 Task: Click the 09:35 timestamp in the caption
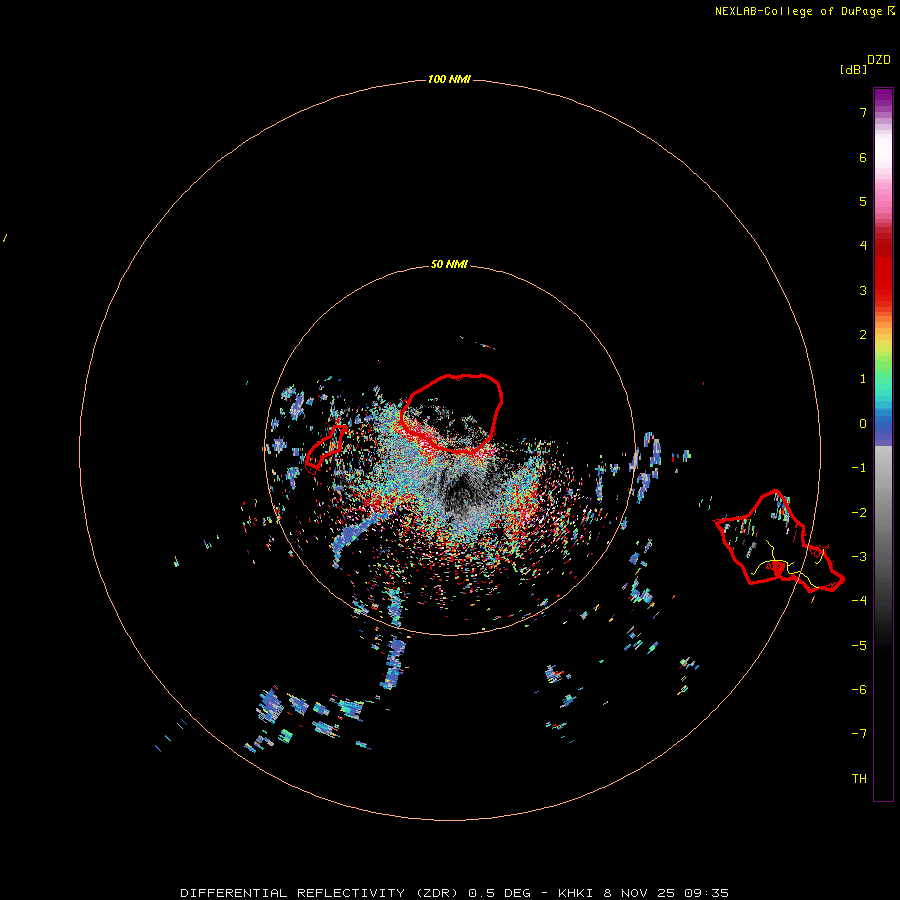click(x=706, y=893)
